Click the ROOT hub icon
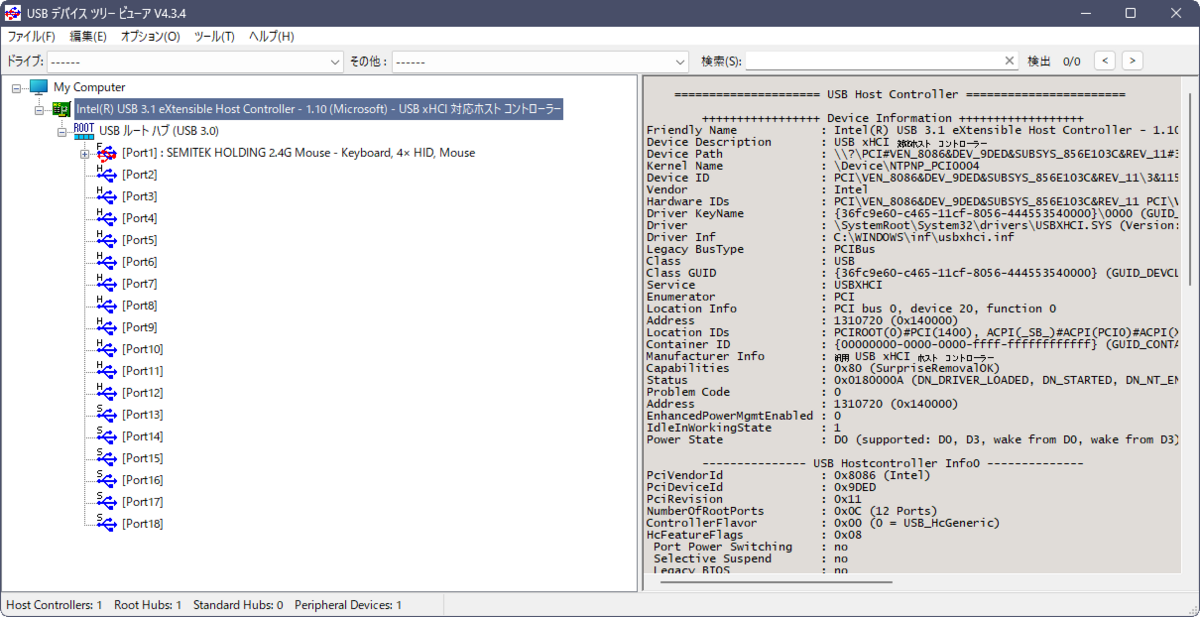Image resolution: width=1200 pixels, height=617 pixels. click(x=84, y=131)
